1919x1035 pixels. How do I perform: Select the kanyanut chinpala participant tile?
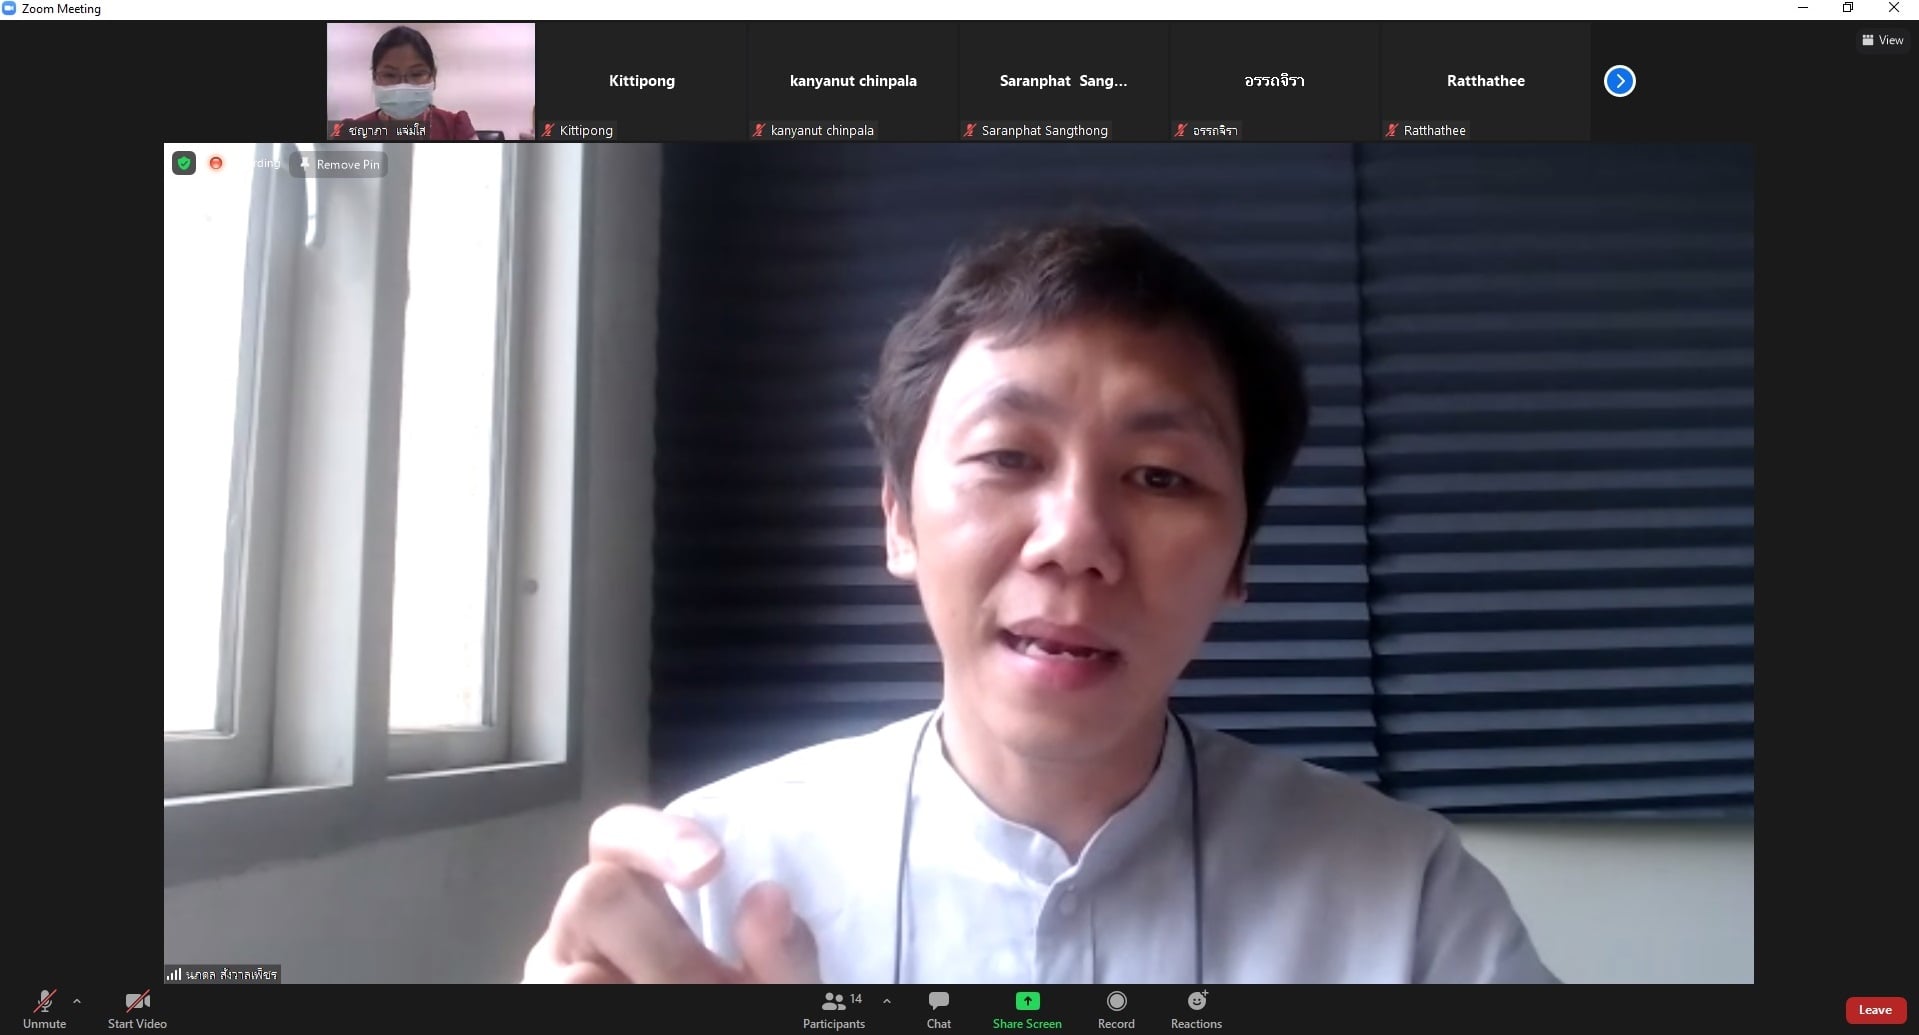tap(852, 81)
